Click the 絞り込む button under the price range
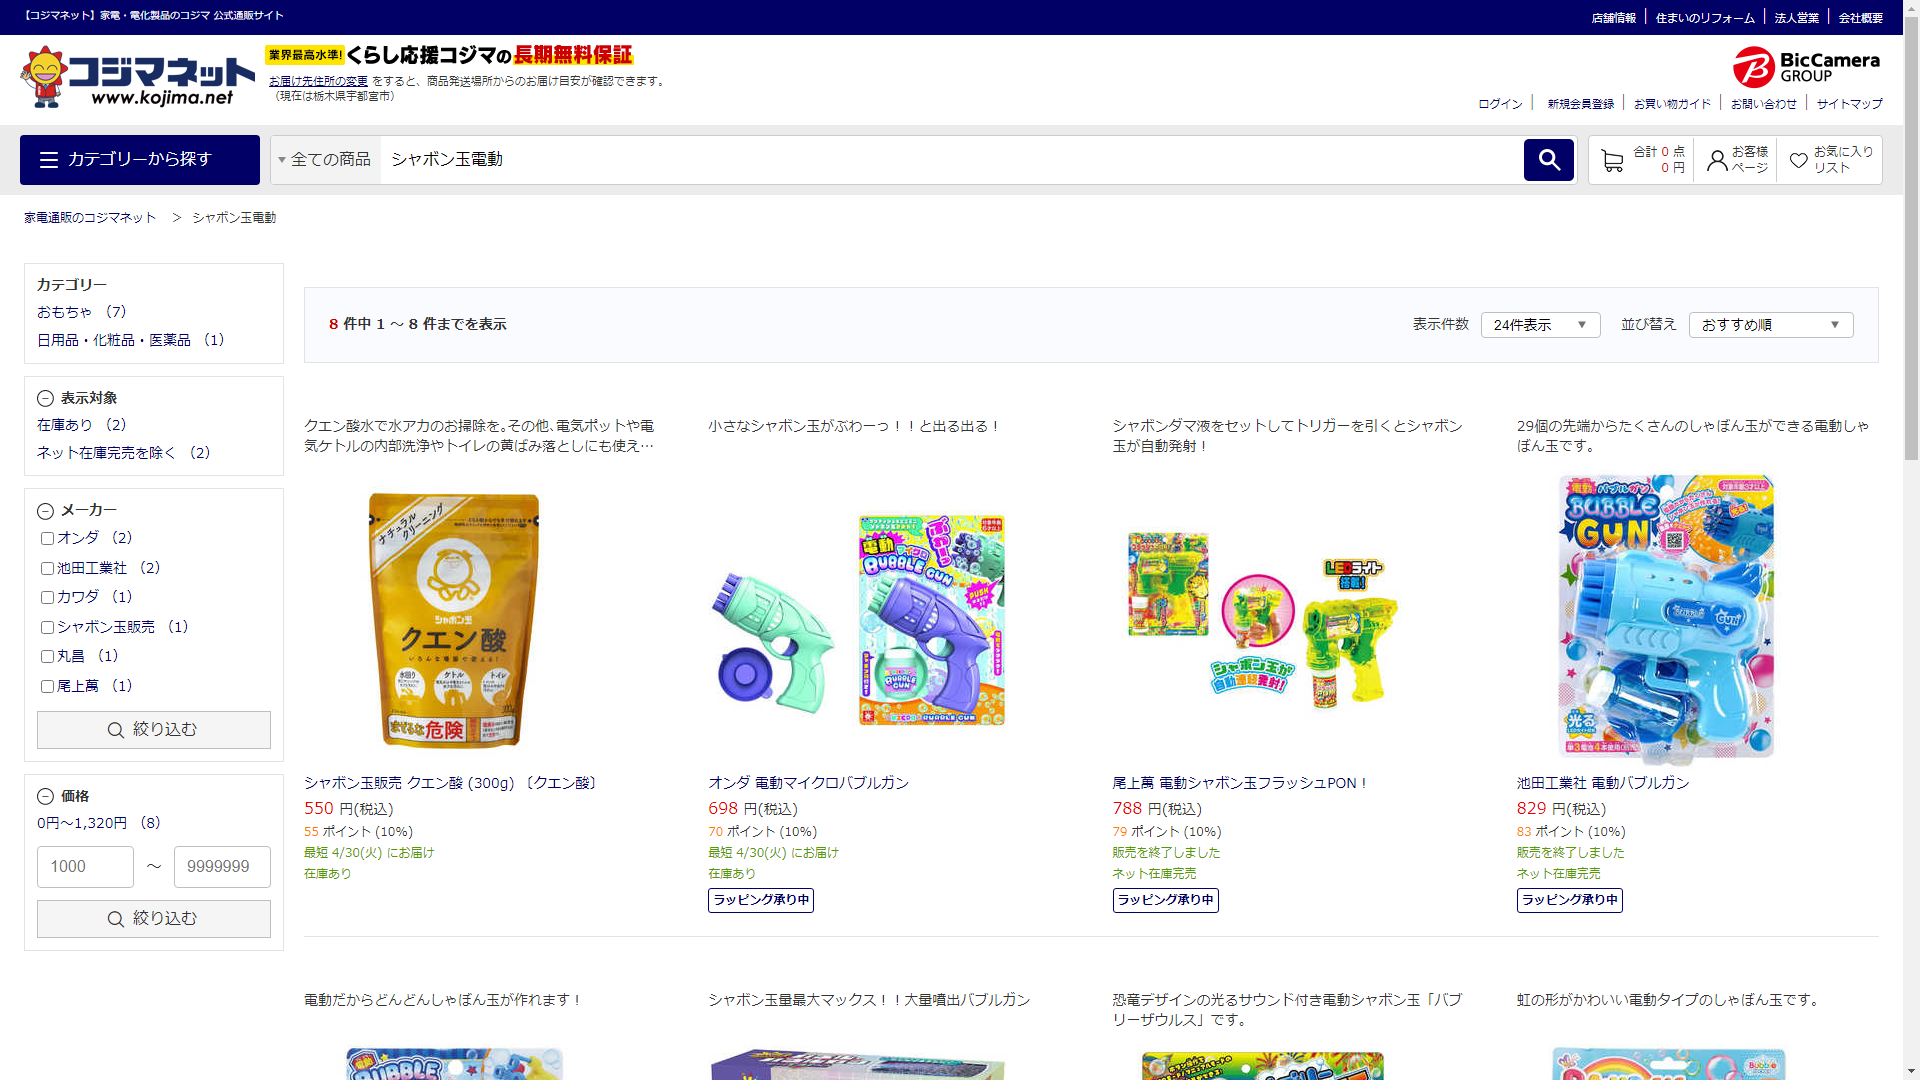 coord(154,919)
